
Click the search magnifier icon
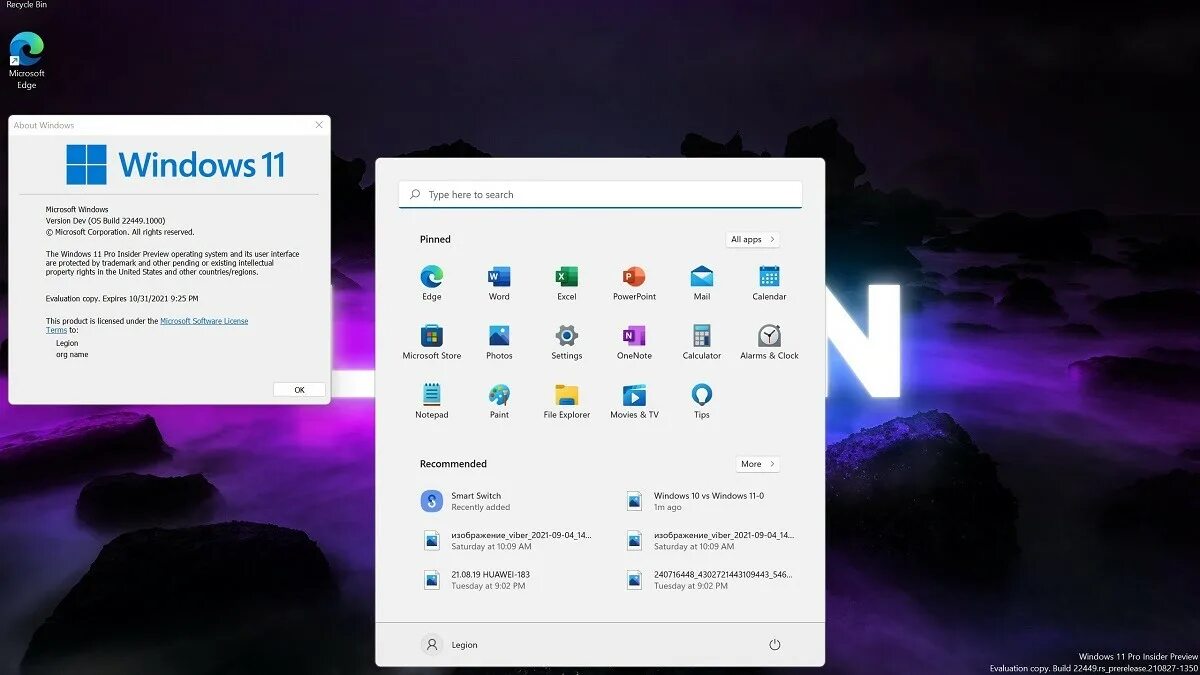coord(415,195)
